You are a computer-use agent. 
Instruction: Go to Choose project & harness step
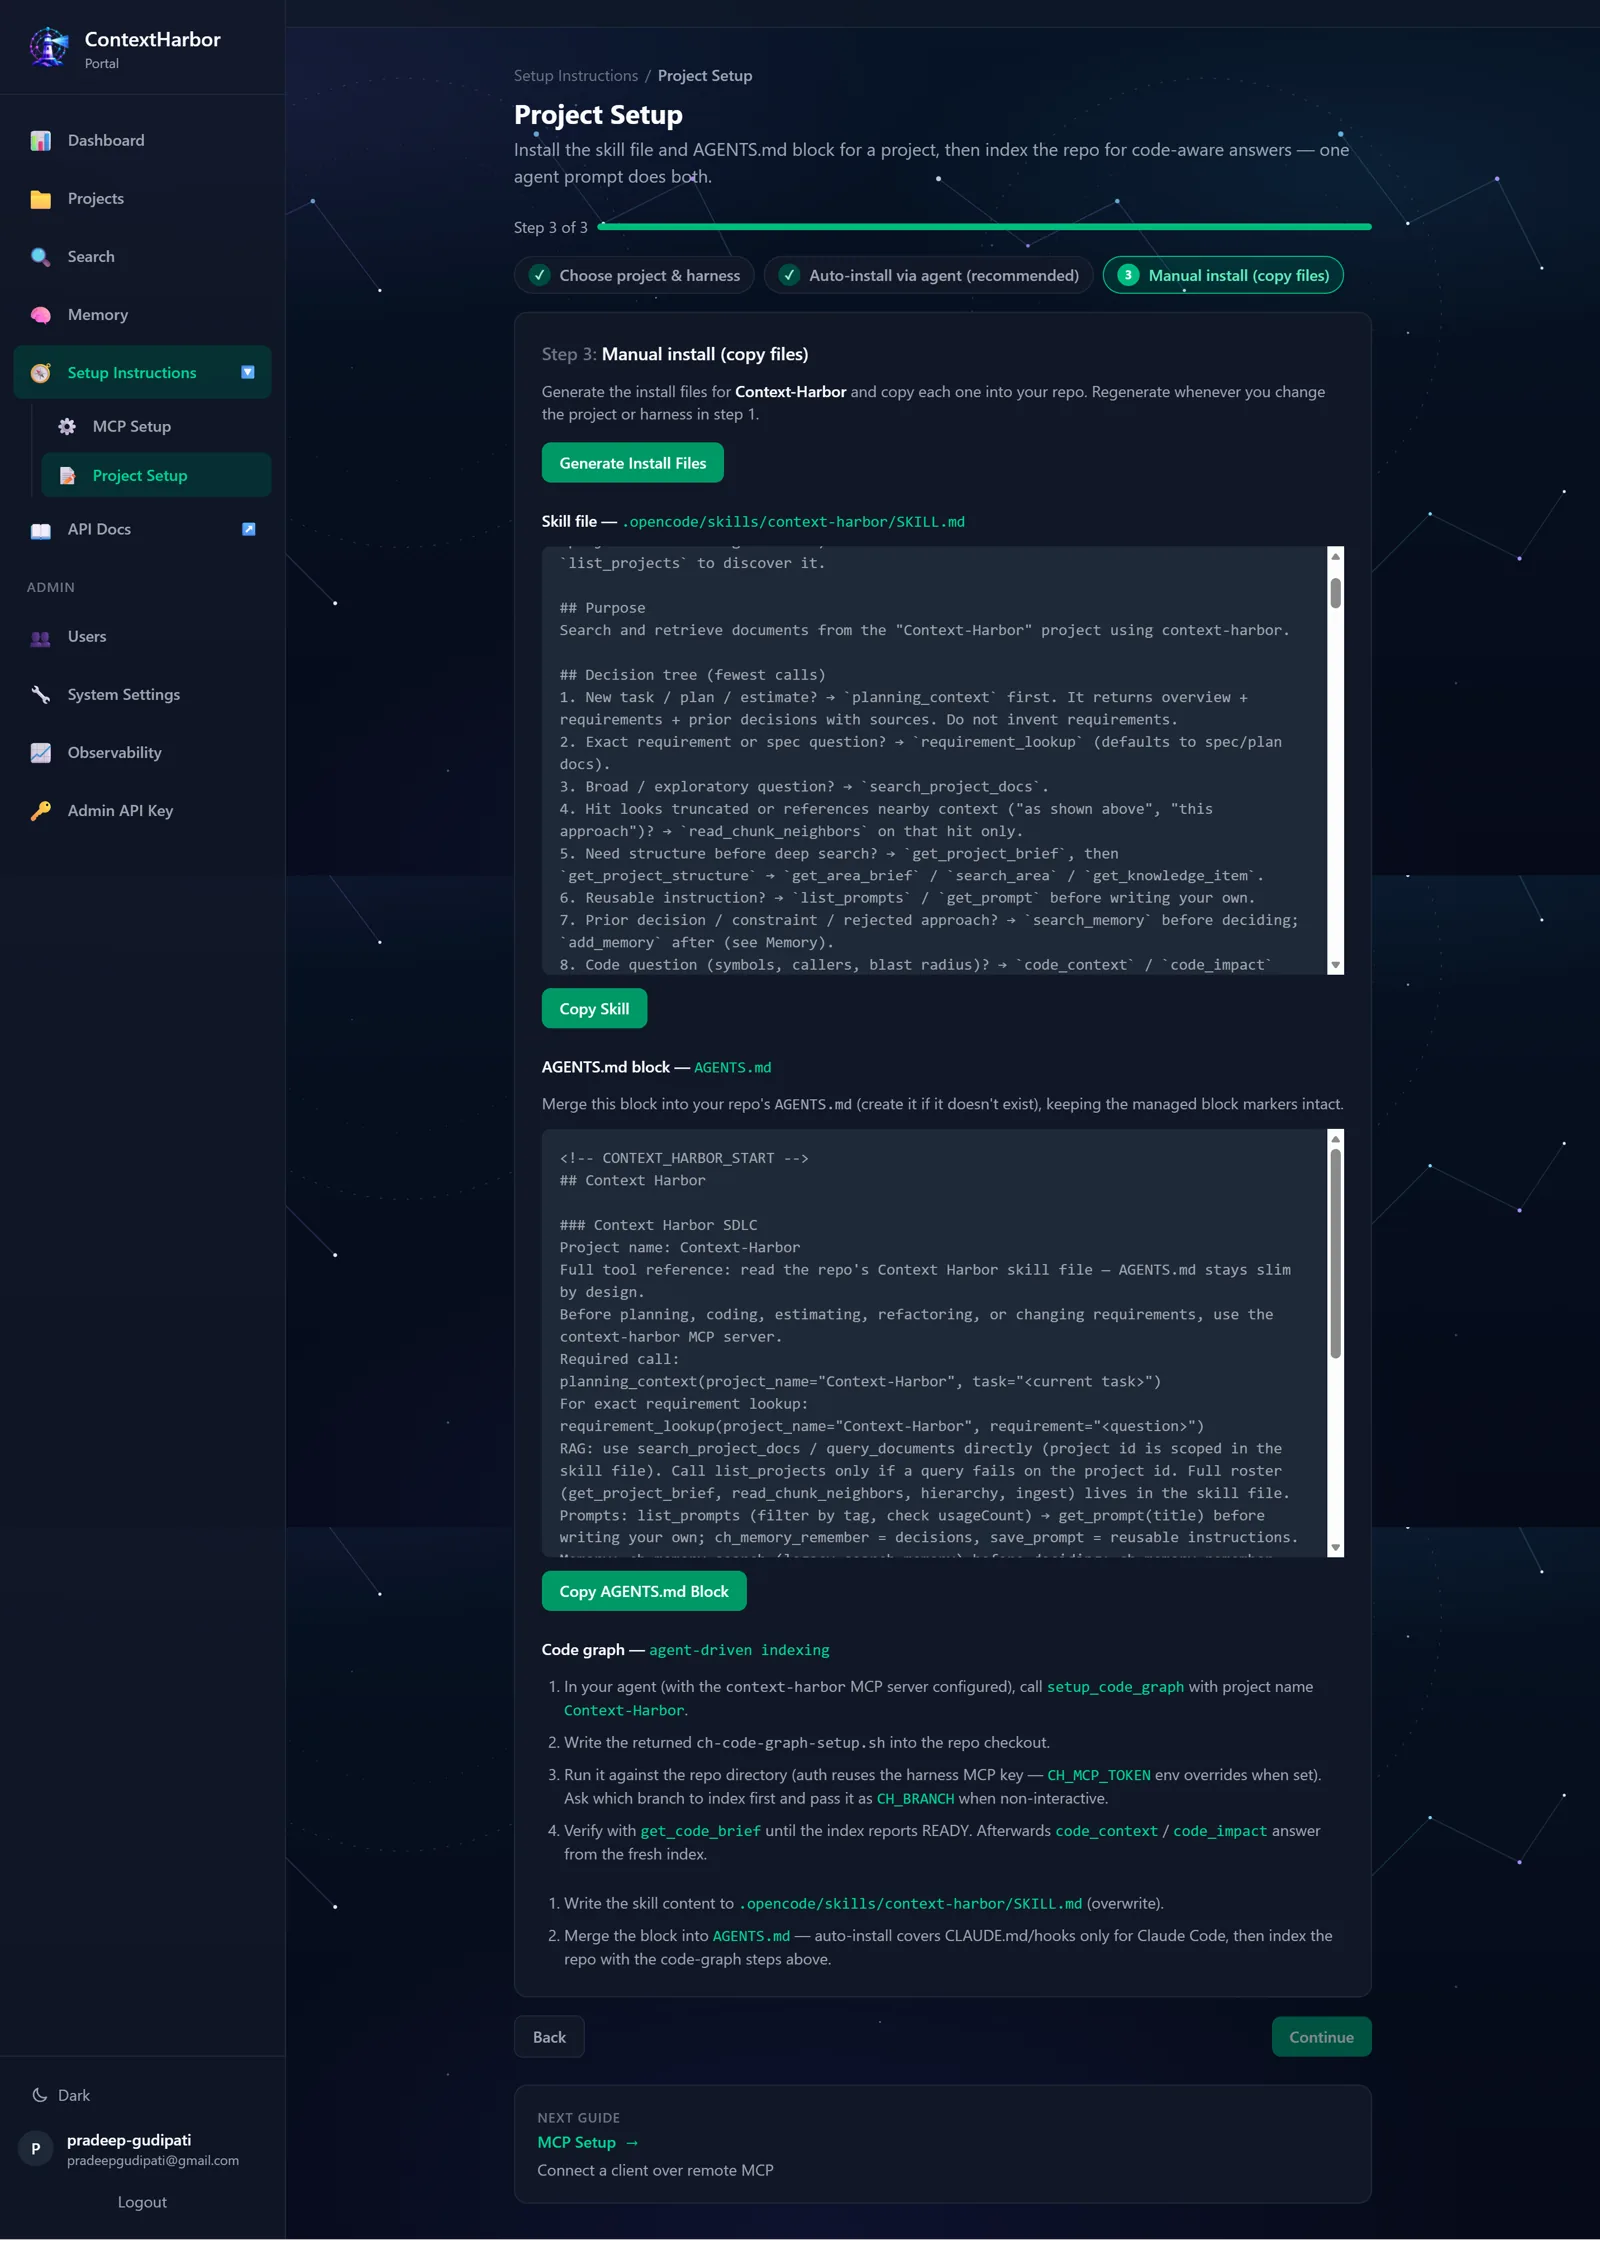point(634,275)
